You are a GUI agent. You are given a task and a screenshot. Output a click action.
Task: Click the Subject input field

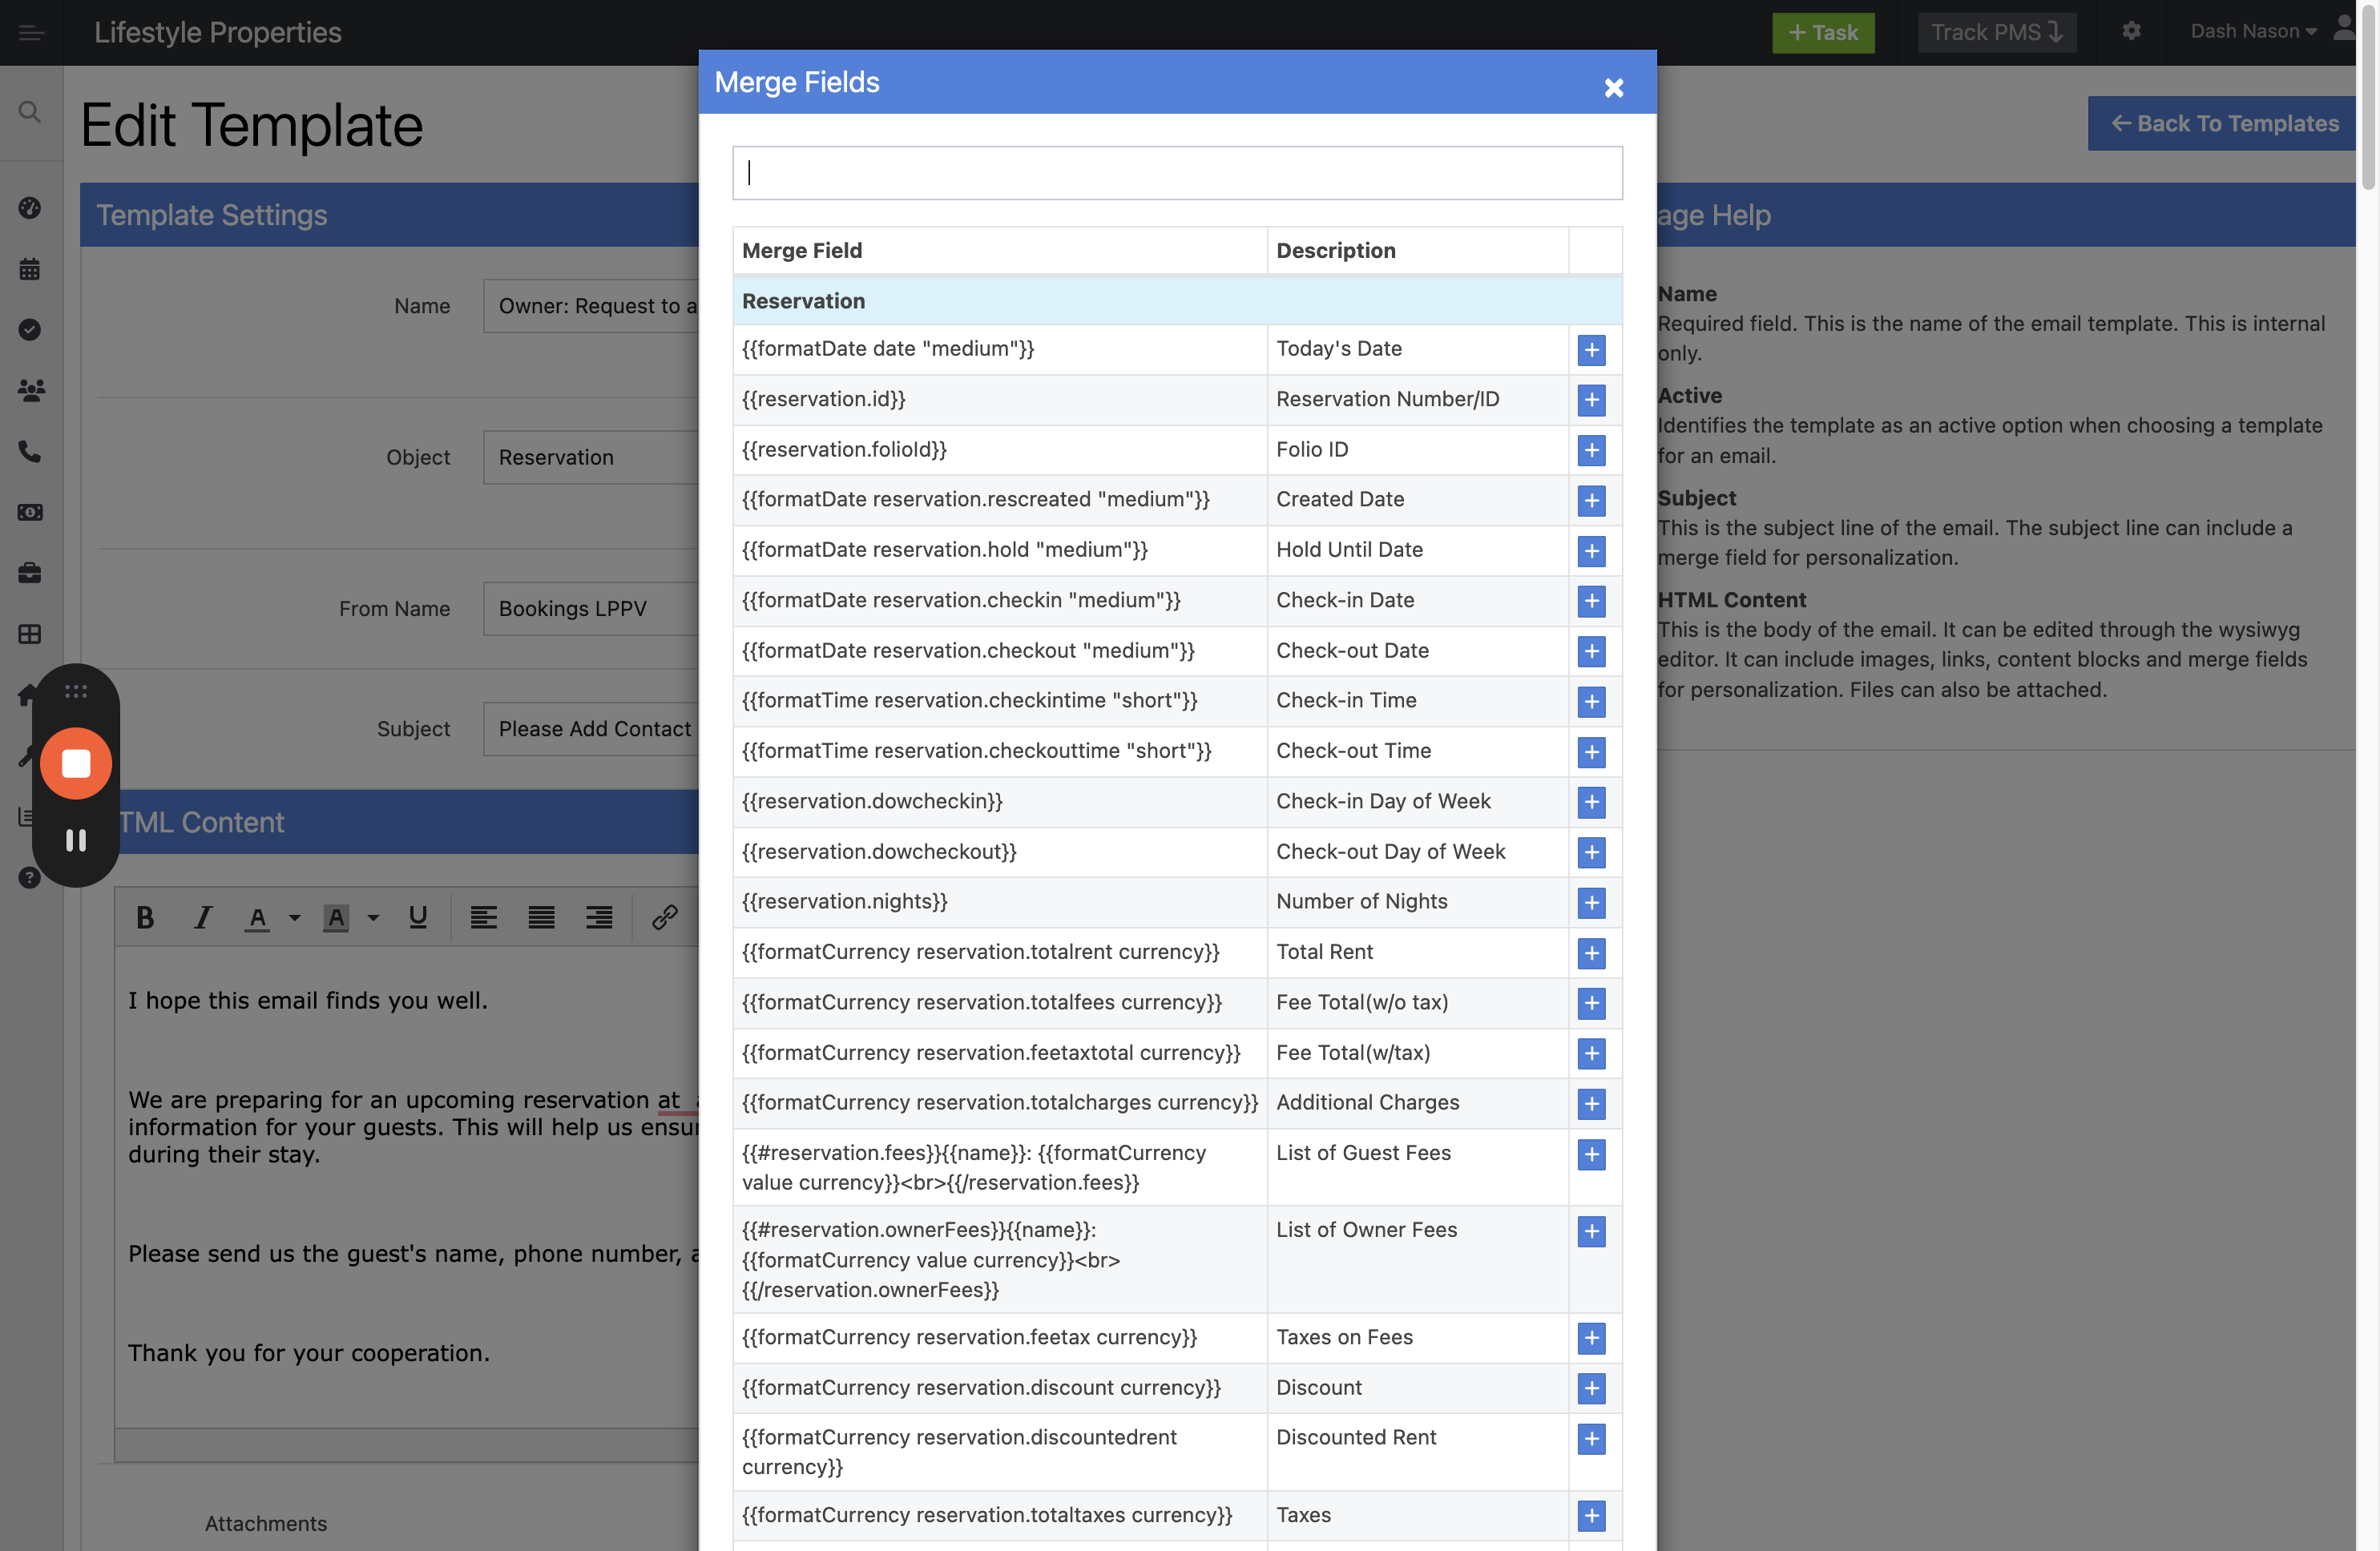click(590, 729)
